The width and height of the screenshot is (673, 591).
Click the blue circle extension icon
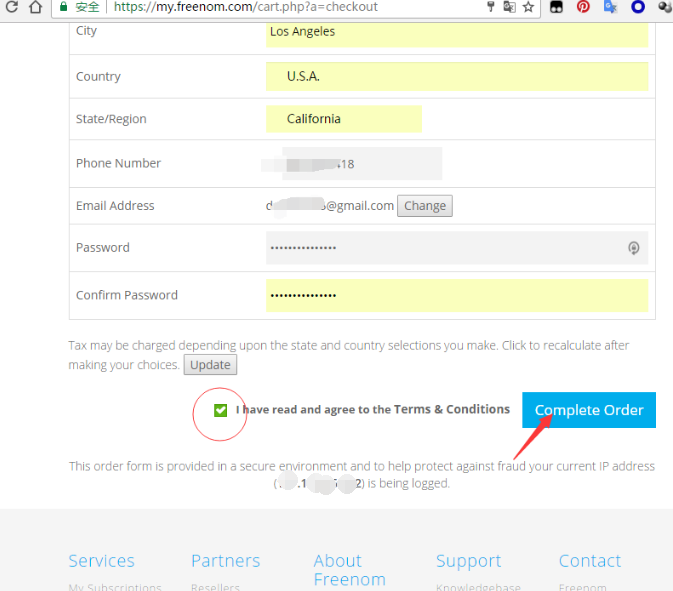(x=638, y=6)
